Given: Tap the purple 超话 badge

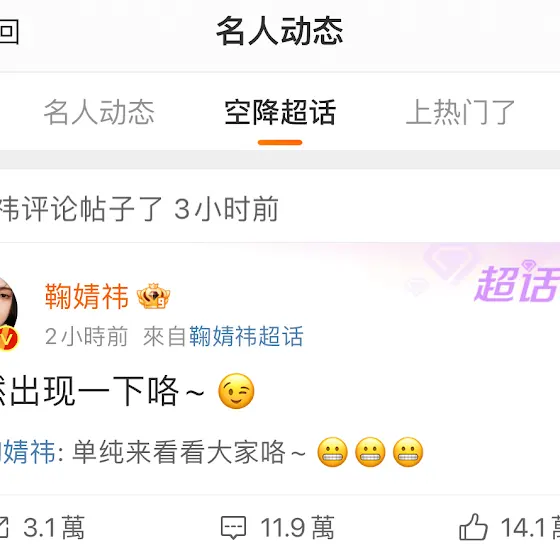Looking at the screenshot, I should [517, 283].
